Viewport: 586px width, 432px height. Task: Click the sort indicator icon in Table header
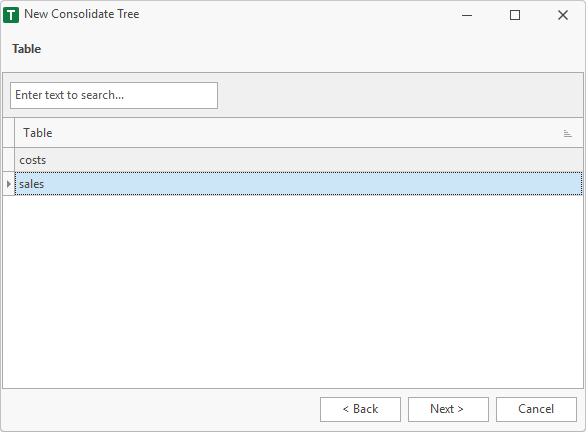pos(567,133)
